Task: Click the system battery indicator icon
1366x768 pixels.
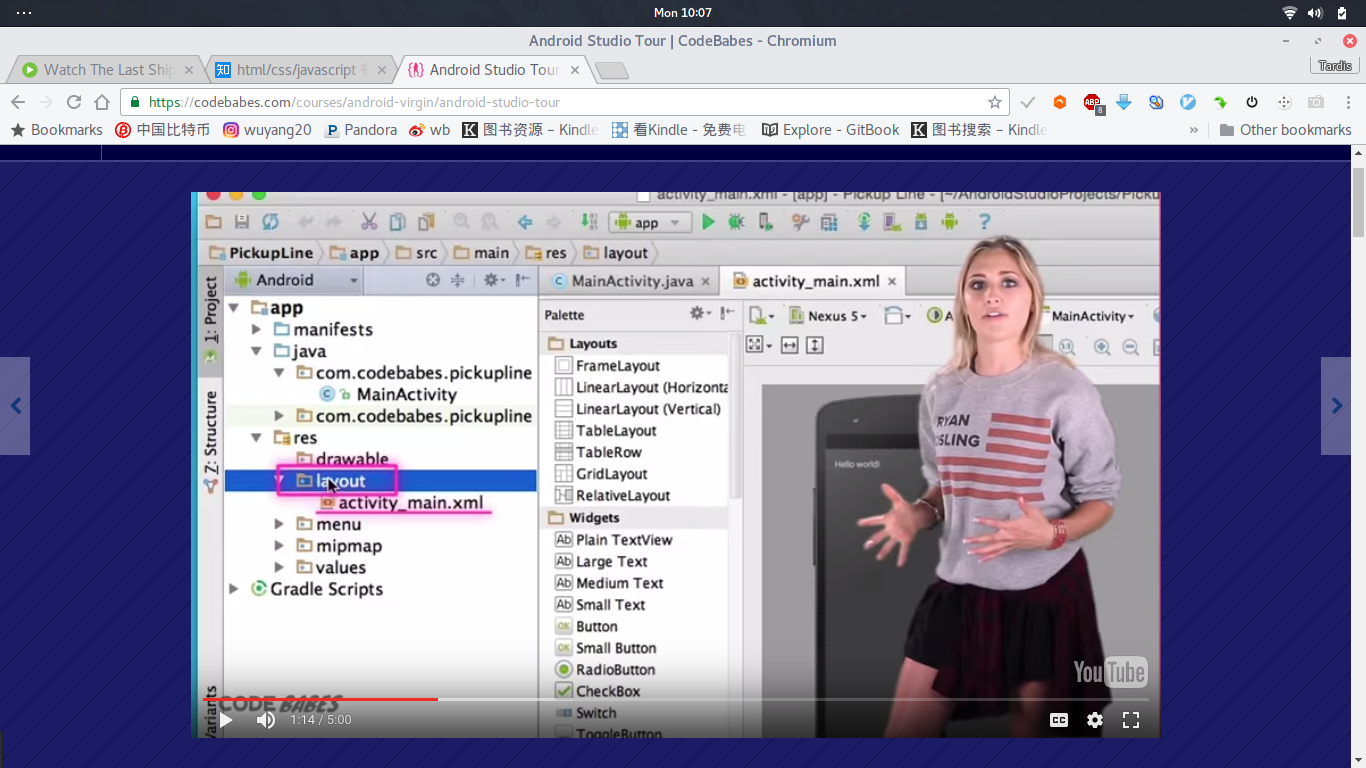Action: pyautogui.click(x=1342, y=13)
